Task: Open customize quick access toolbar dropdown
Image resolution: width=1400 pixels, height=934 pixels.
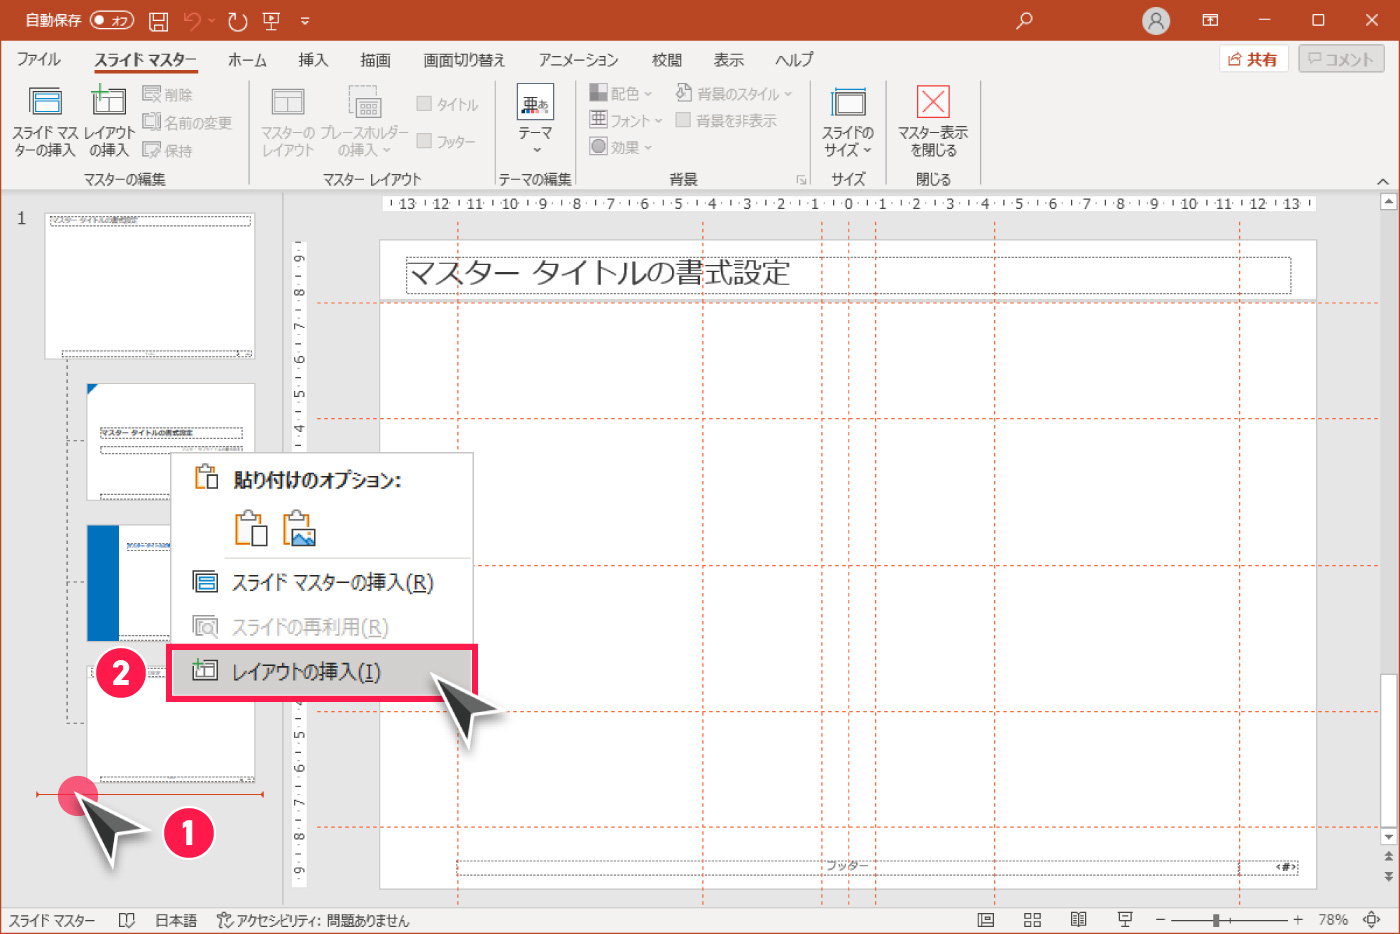Action: [305, 20]
